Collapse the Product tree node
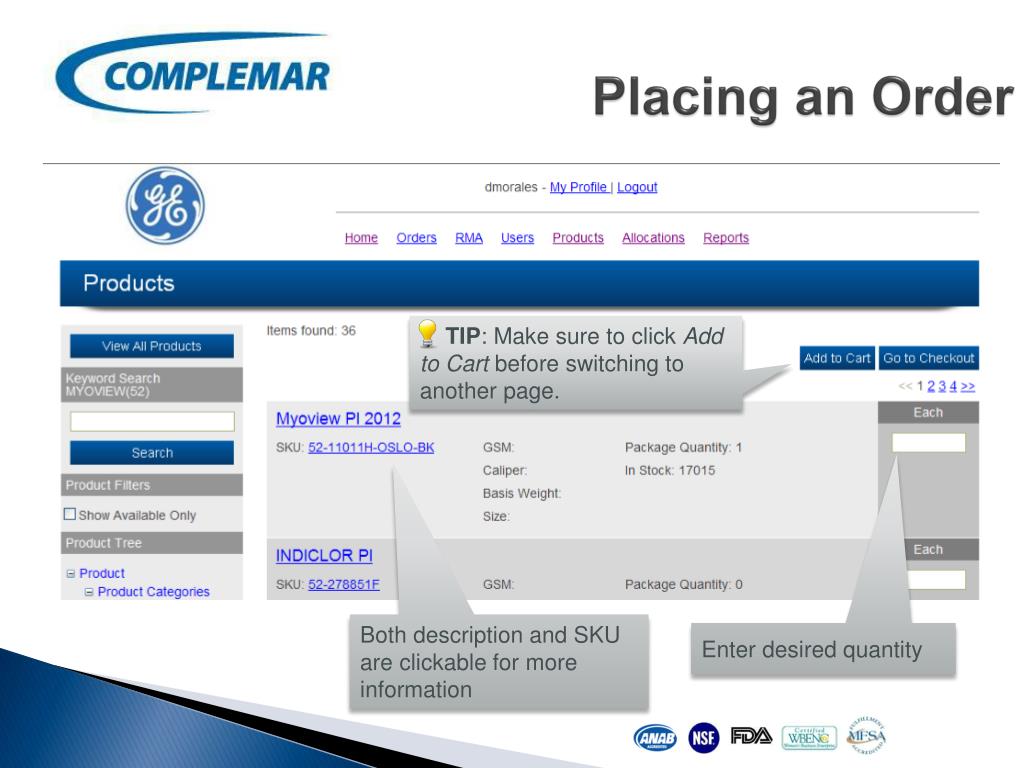 (x=71, y=573)
